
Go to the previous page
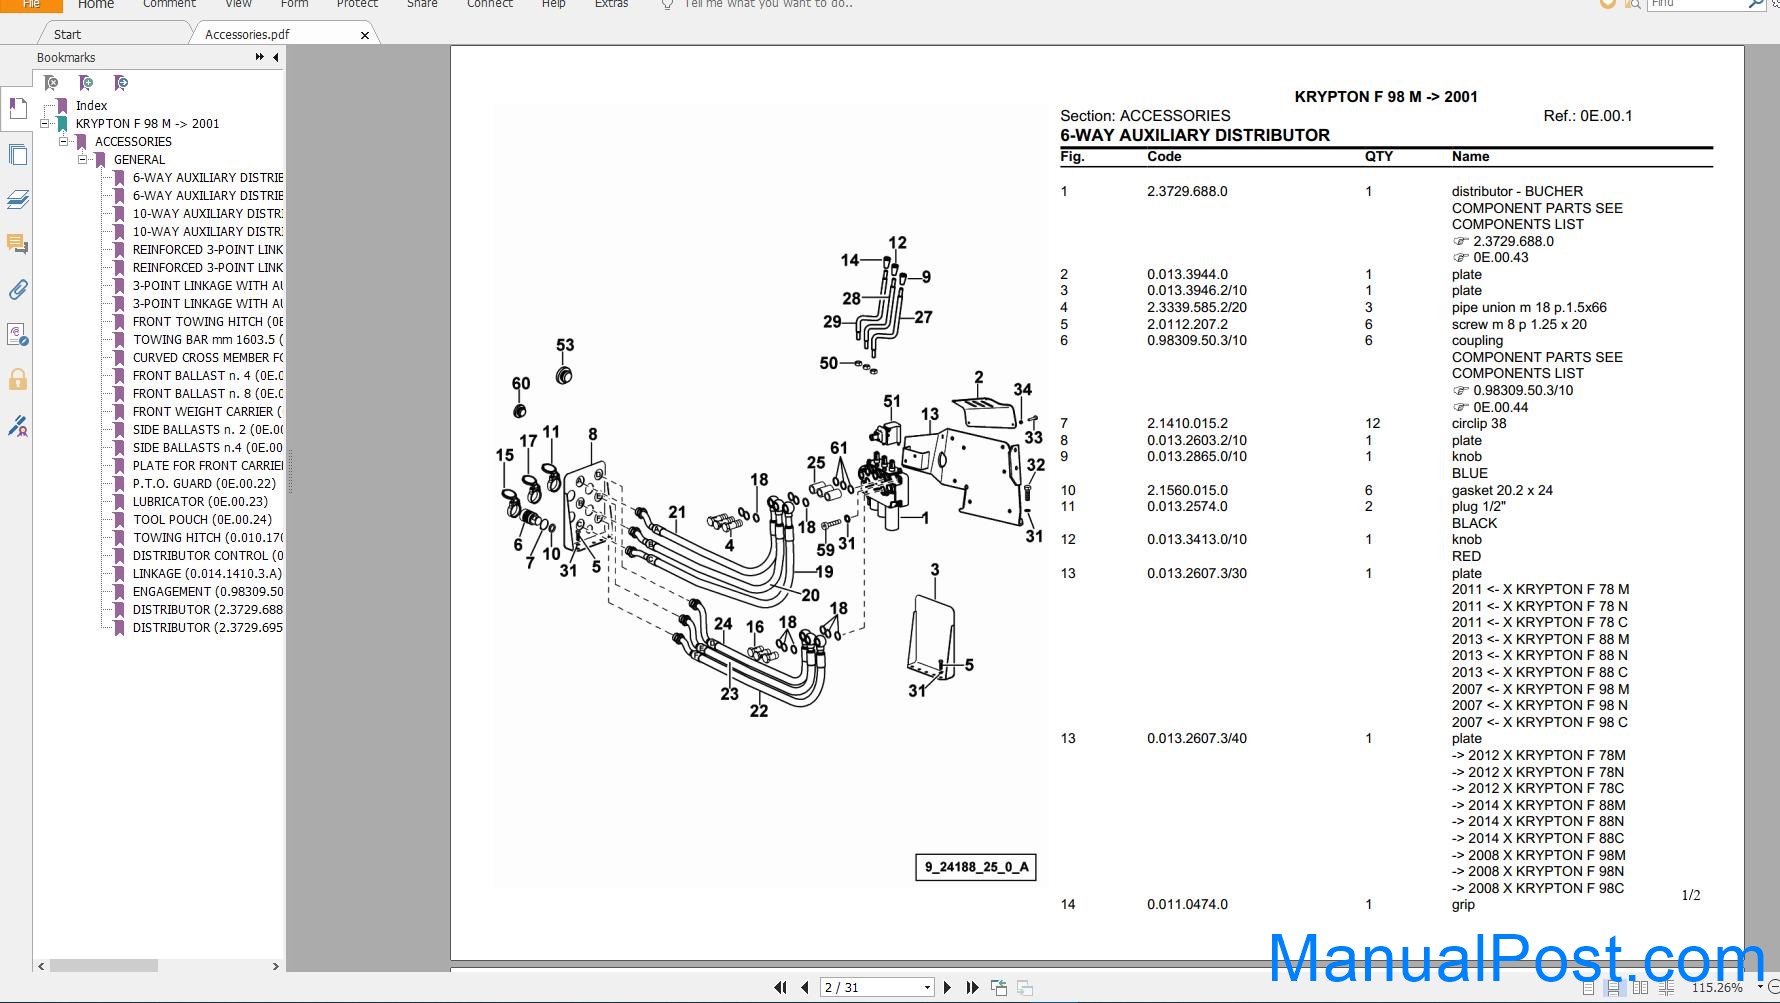click(x=804, y=987)
